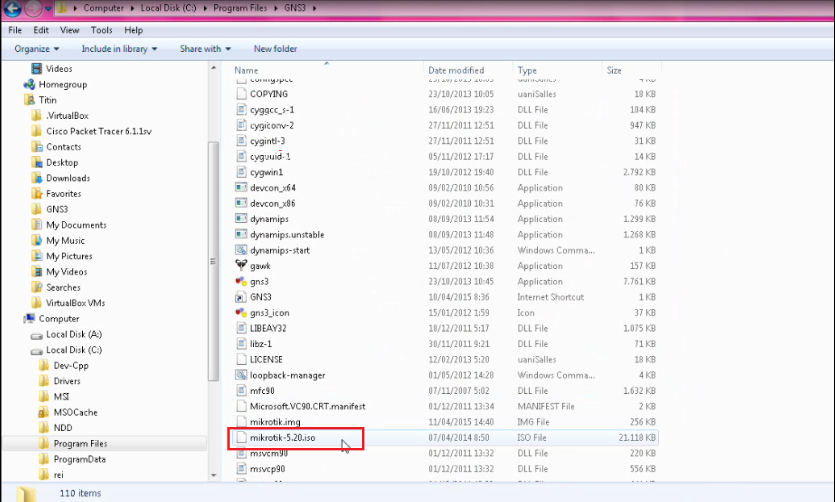Open the Help menu
Viewport: 835px width, 502px height.
[x=133, y=30]
